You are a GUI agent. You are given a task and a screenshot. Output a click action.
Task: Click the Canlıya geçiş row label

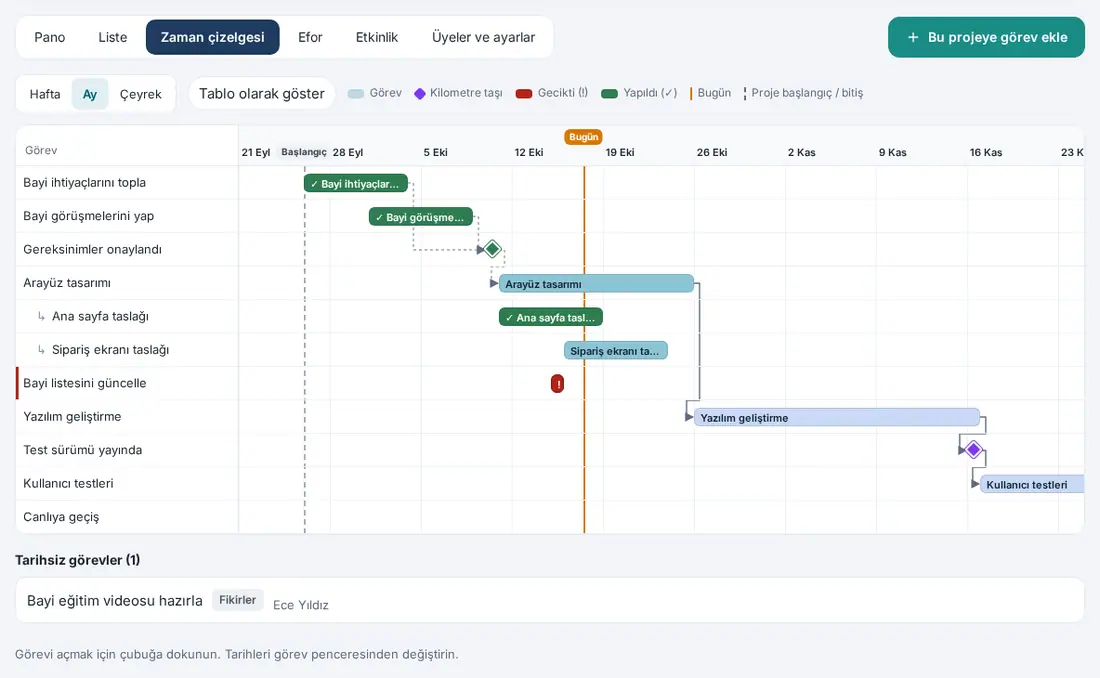coord(61,517)
